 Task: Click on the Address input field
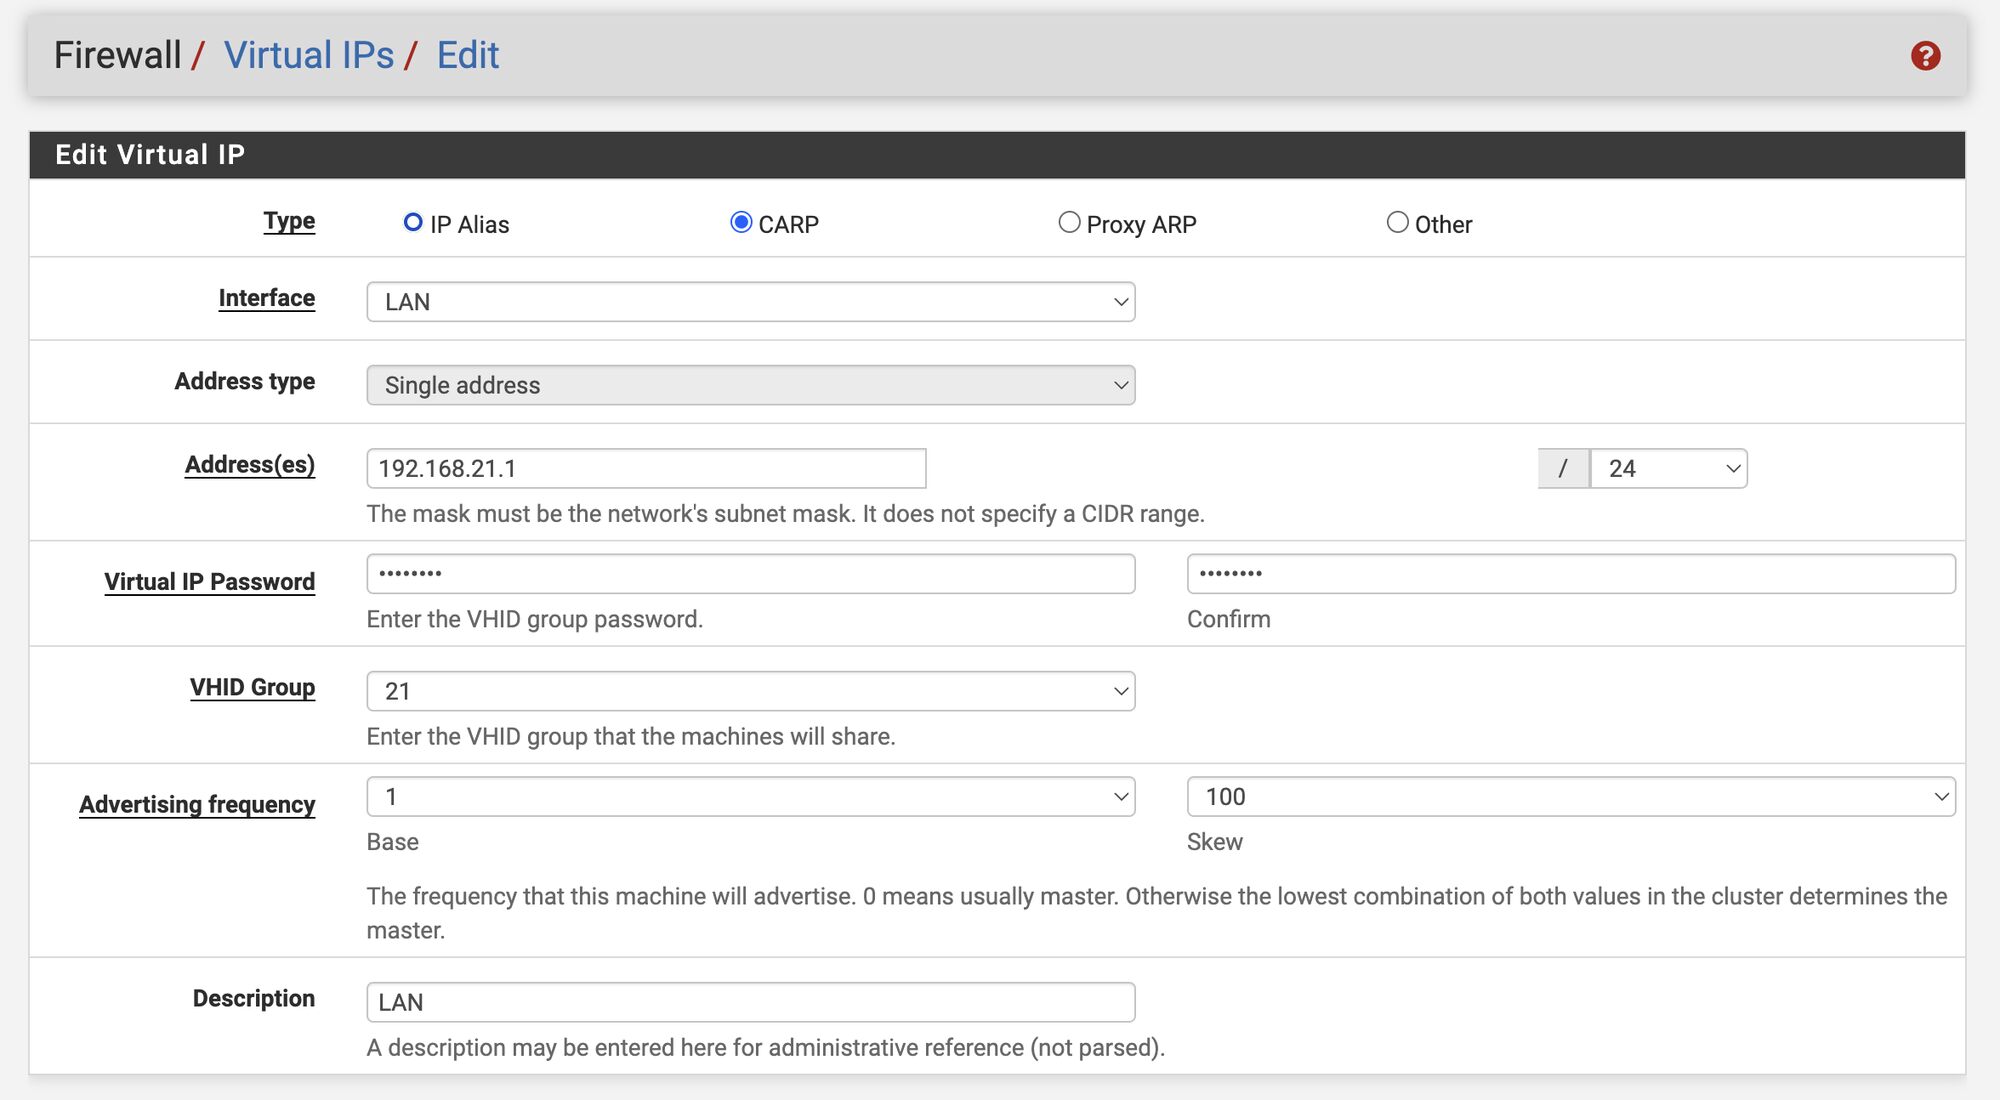tap(646, 467)
